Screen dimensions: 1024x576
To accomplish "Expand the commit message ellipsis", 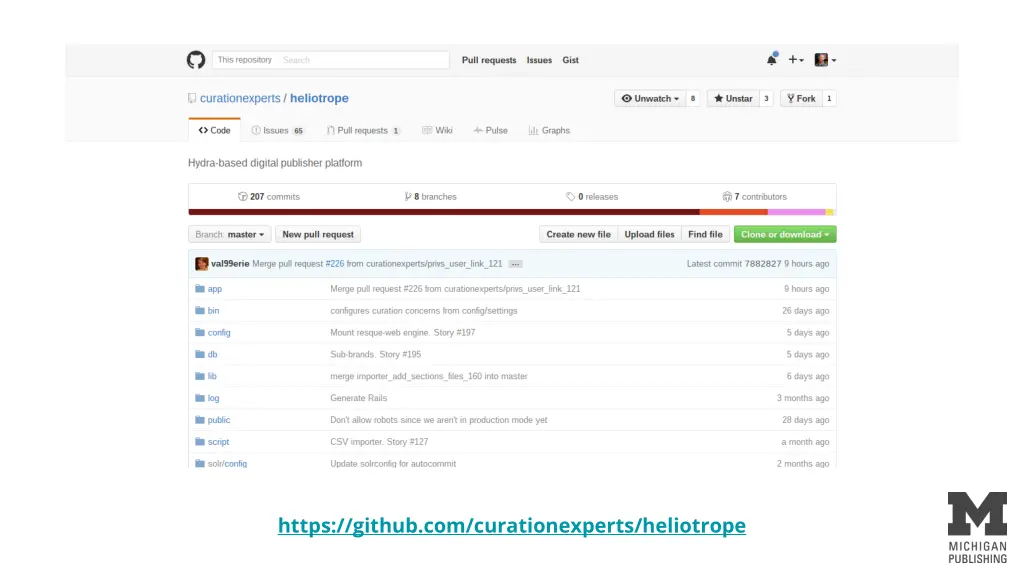I will [515, 264].
